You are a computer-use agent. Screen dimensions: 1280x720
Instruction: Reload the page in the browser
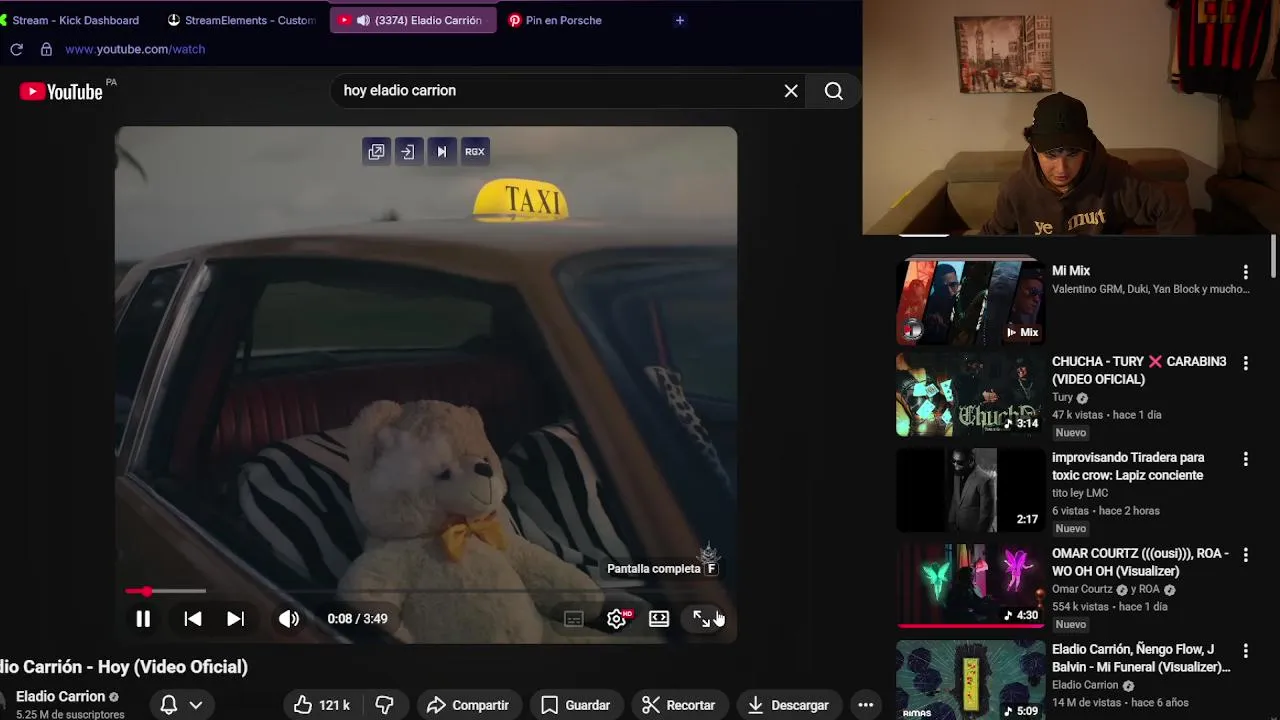[x=16, y=49]
